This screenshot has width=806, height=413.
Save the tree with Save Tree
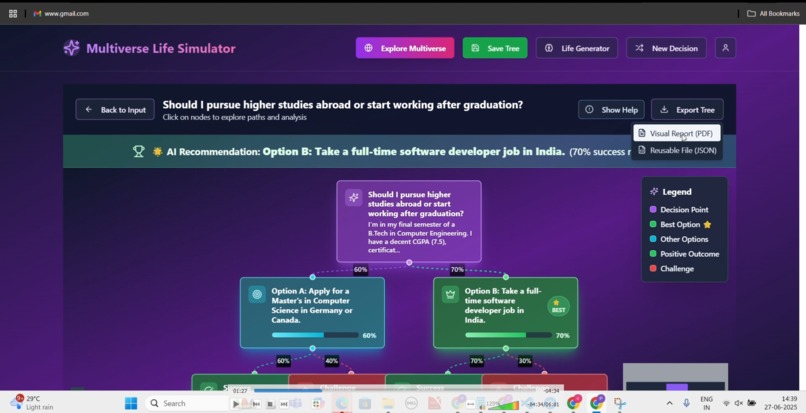494,48
